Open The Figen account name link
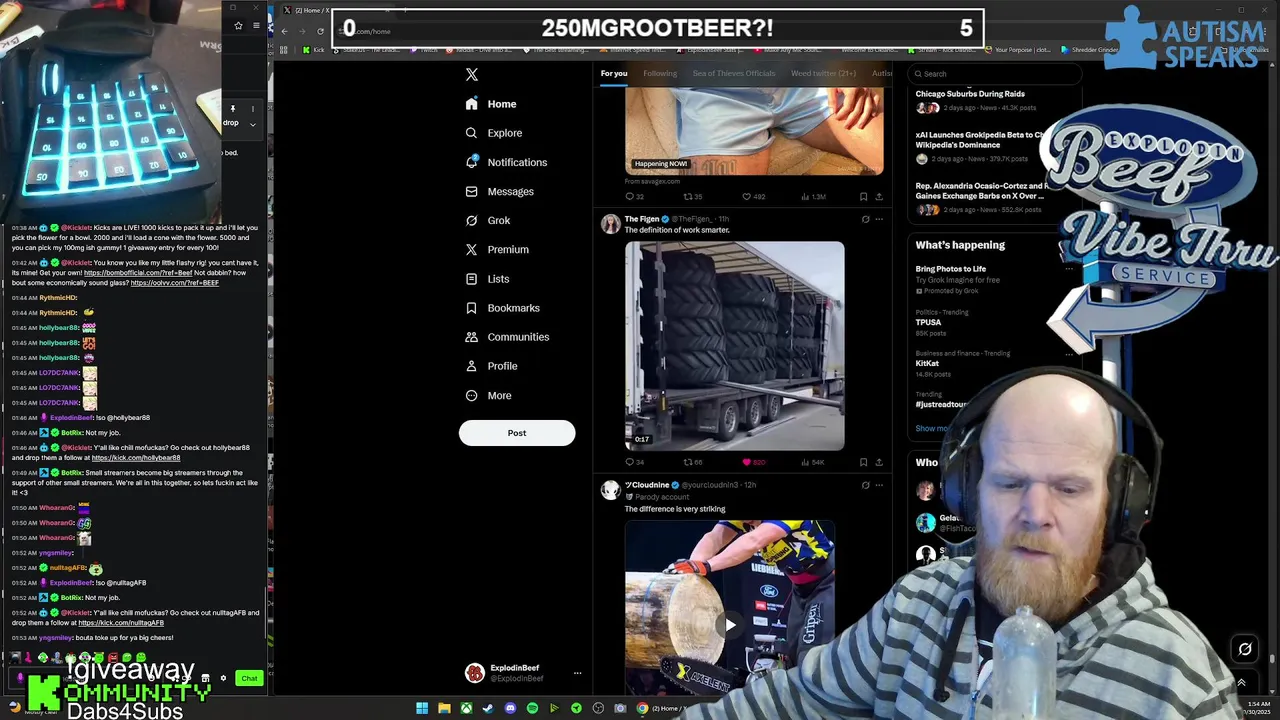This screenshot has width=1280, height=720. 642,219
